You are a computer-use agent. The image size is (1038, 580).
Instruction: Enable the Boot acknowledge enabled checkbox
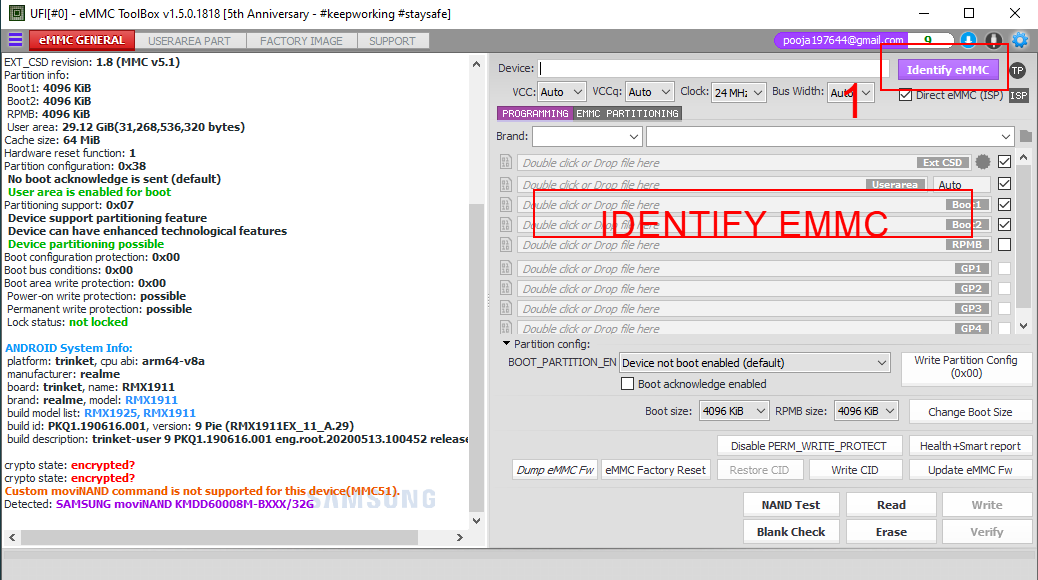point(628,384)
